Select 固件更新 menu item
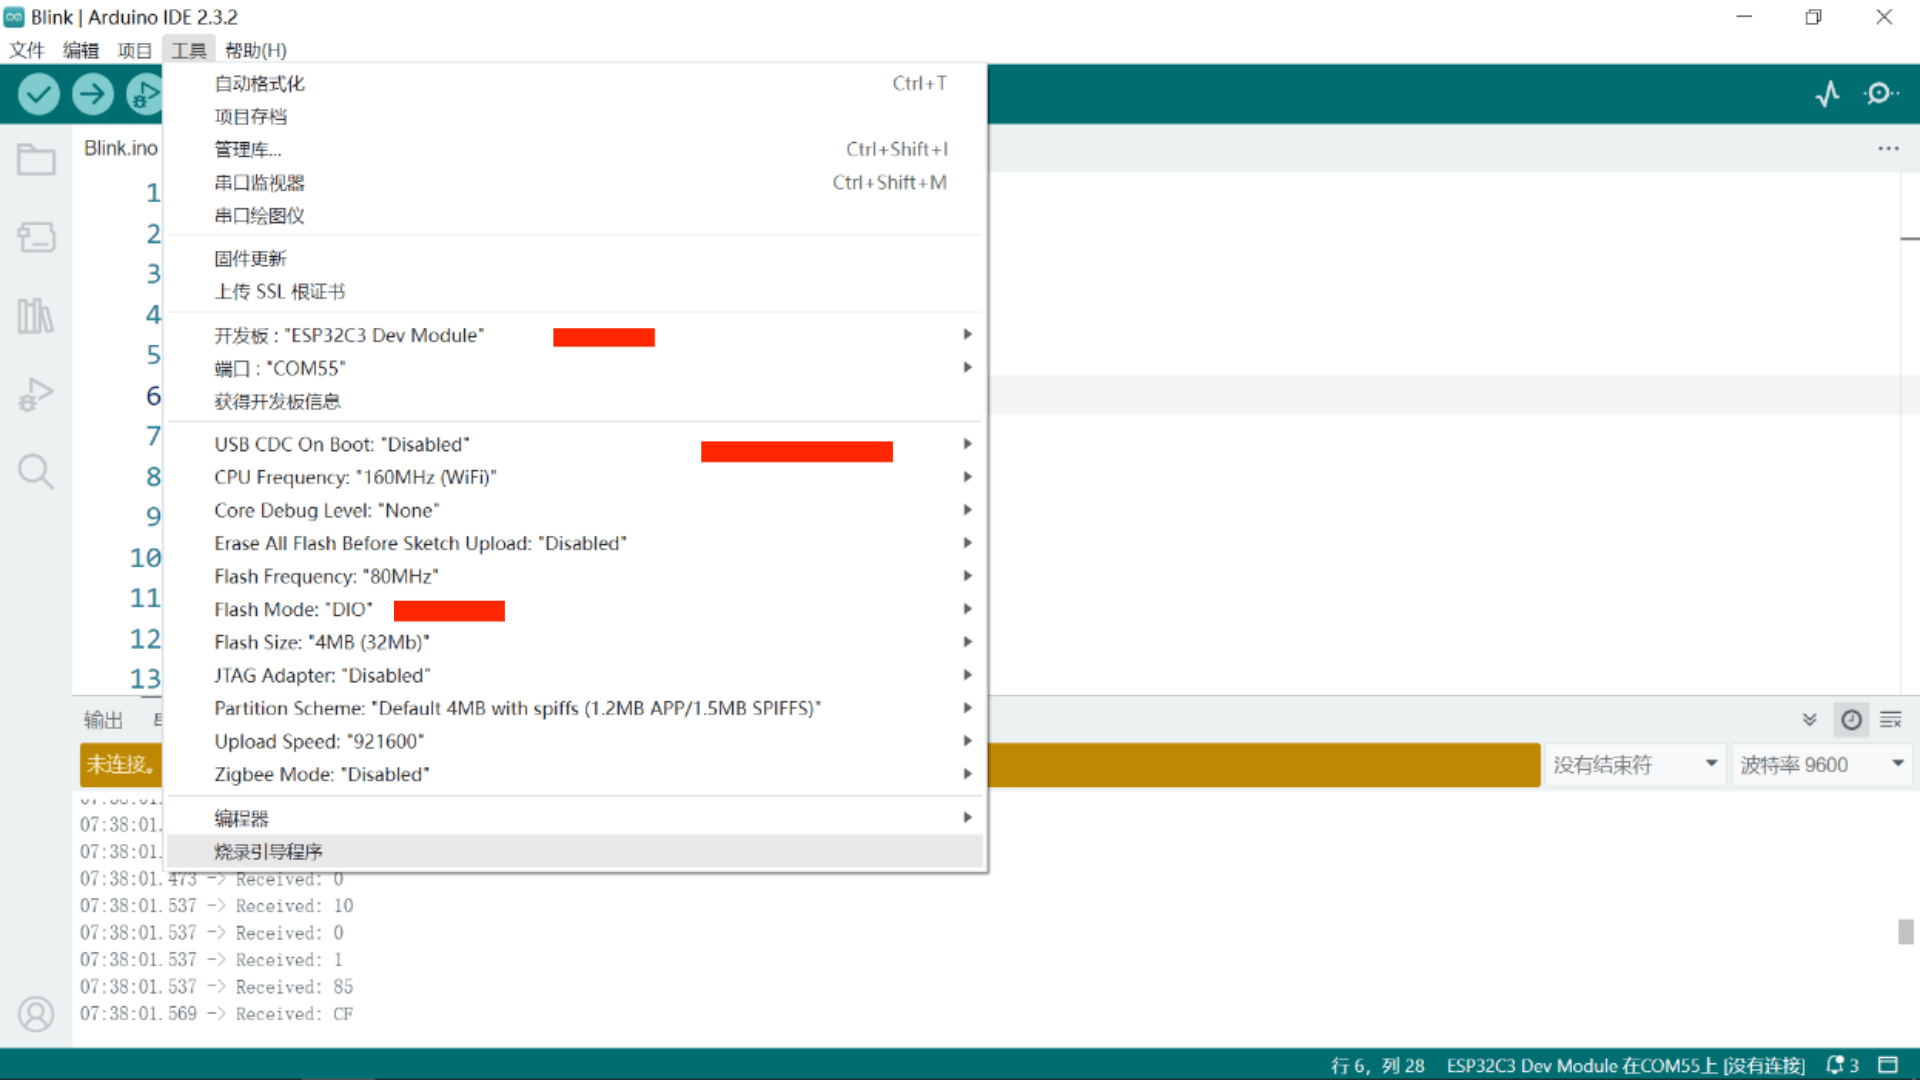 [x=576, y=258]
